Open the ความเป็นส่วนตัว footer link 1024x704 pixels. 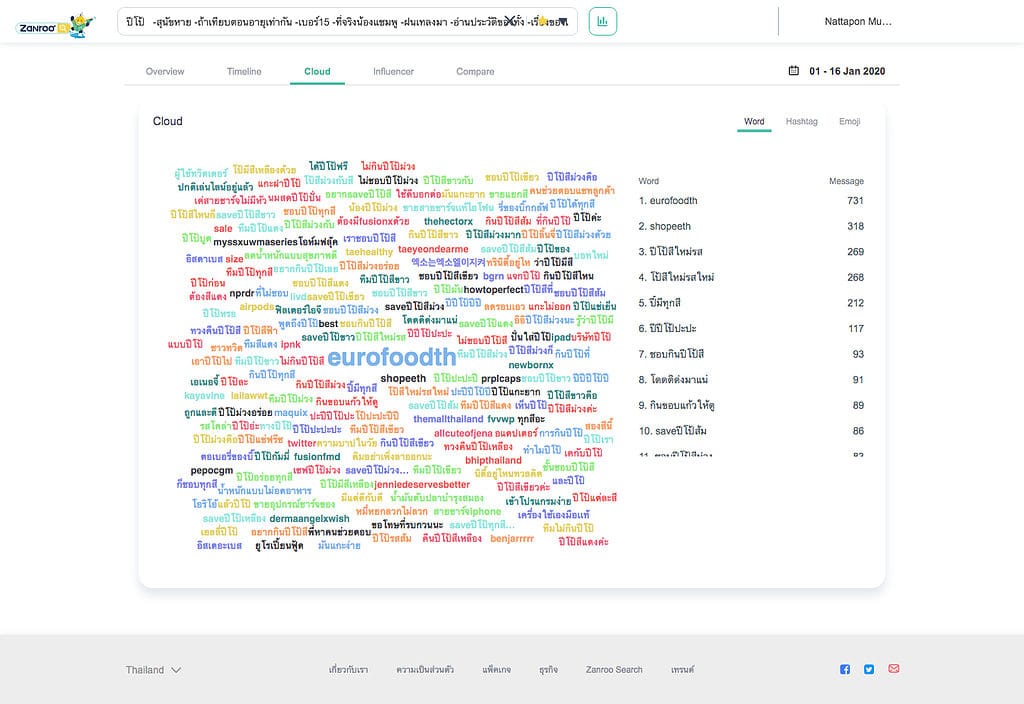[425, 669]
